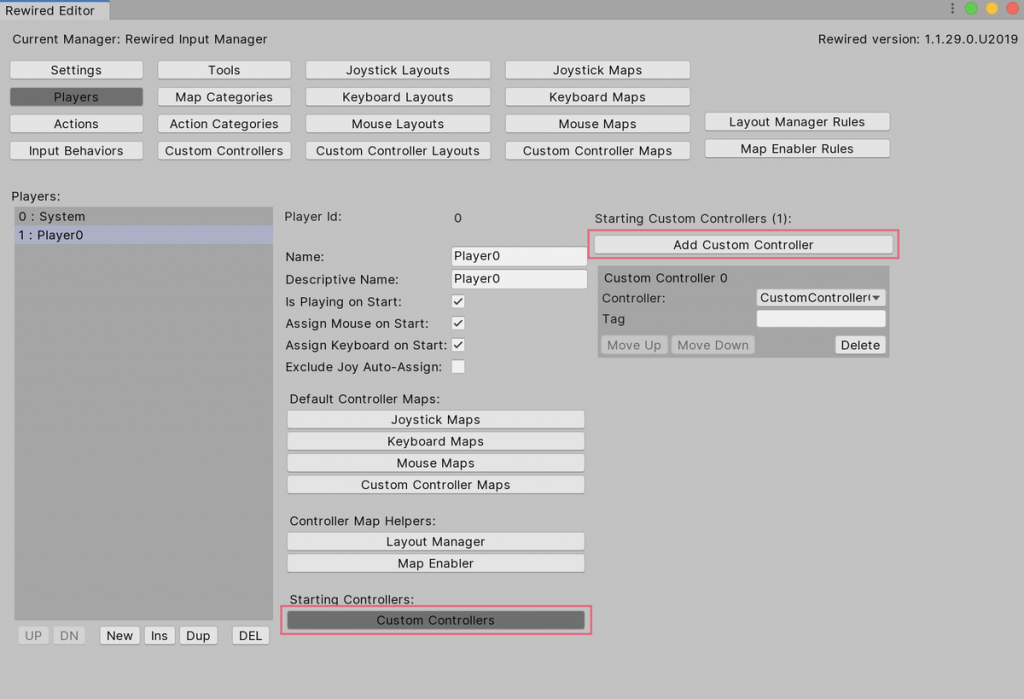
Task: Click the Player Id value 0
Action: 458,218
